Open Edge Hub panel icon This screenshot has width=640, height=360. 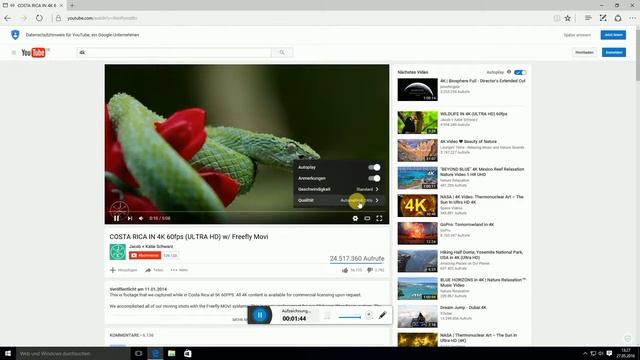coord(588,18)
